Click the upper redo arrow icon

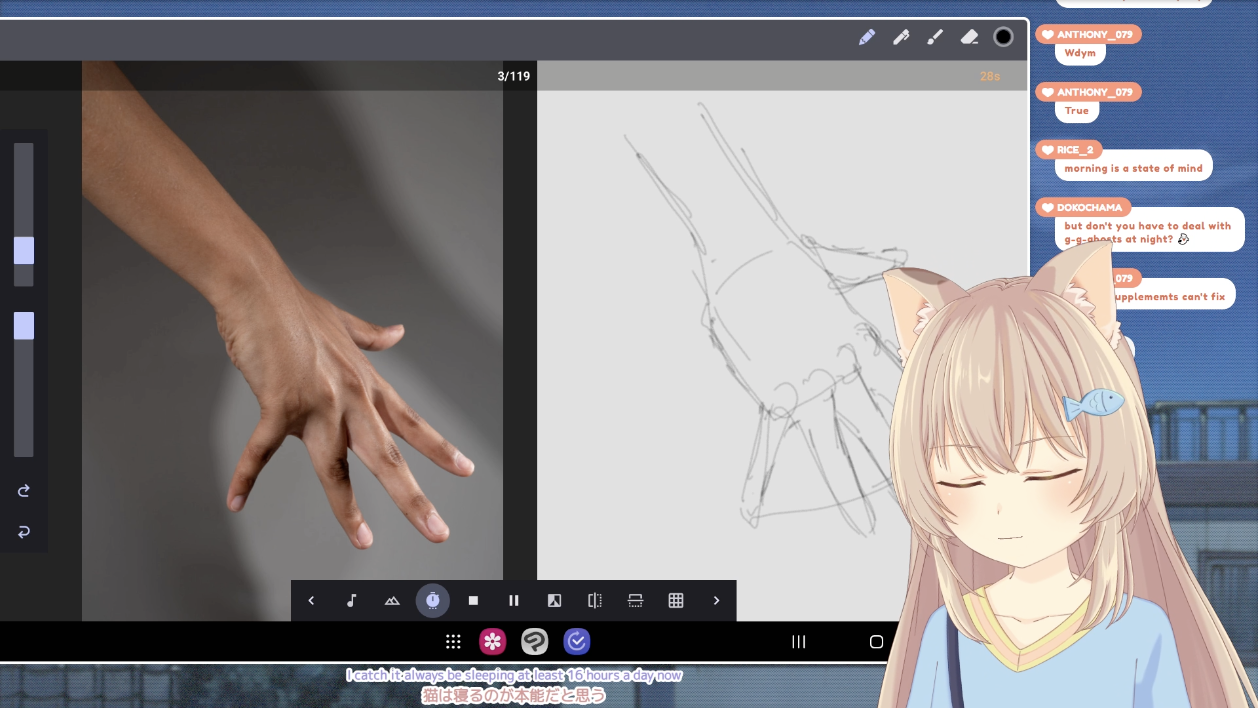24,491
